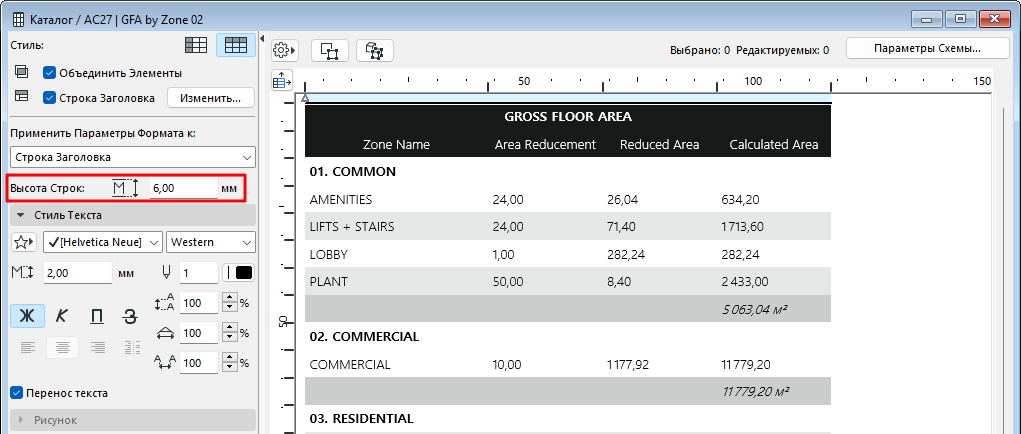Uncheck Строка Заголовка checkbox
Screen dimensions: 1021x434
pyautogui.click(x=49, y=98)
